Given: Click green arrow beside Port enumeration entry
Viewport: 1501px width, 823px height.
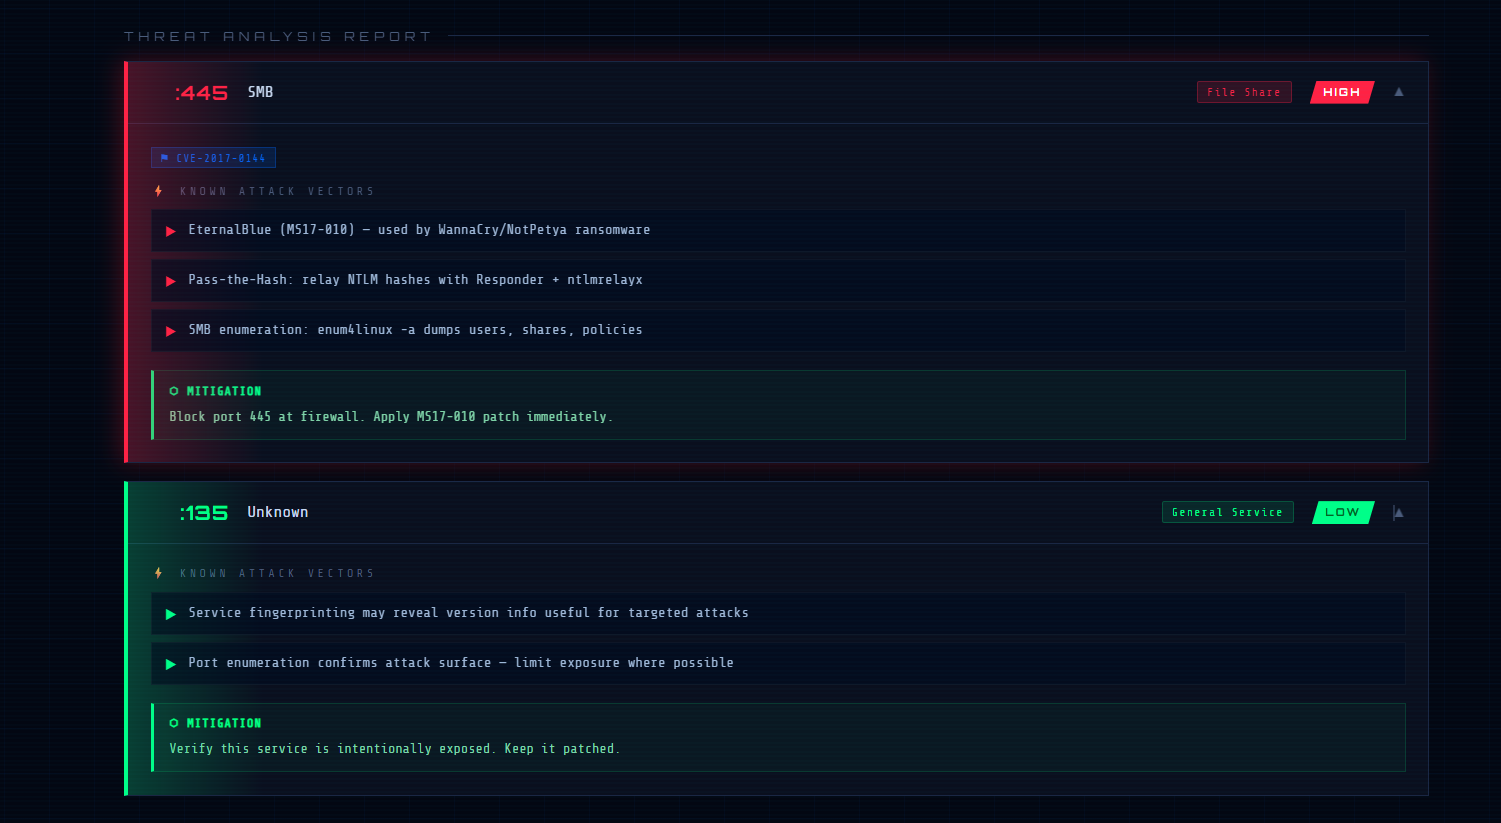Looking at the screenshot, I should pos(171,664).
